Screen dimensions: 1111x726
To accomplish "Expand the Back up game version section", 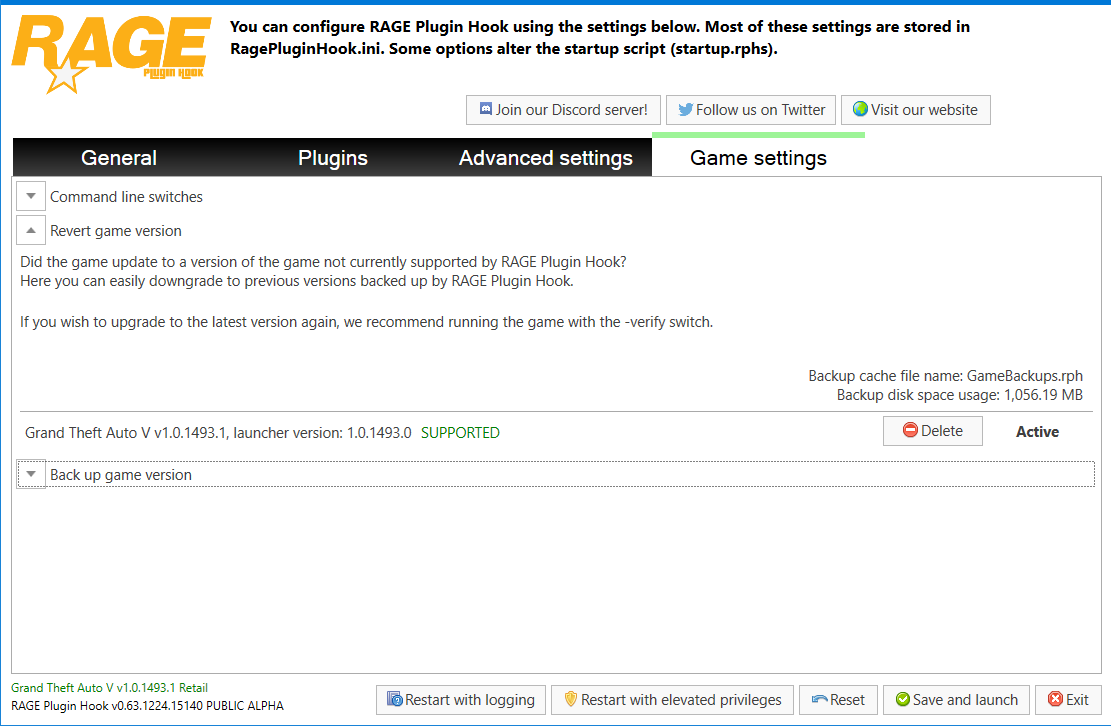I will tap(31, 474).
